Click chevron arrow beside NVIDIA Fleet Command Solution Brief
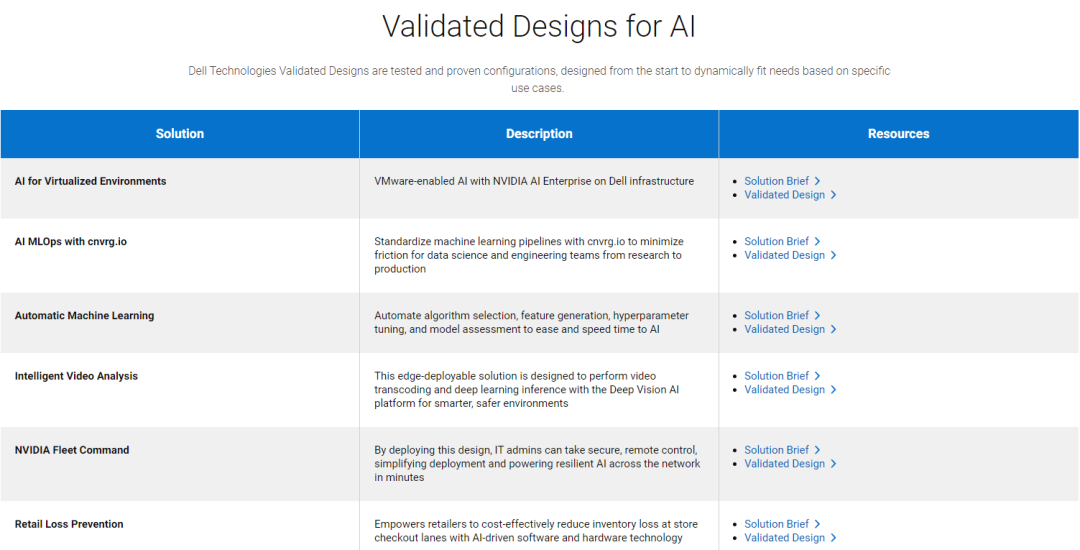 pyautogui.click(x=817, y=449)
